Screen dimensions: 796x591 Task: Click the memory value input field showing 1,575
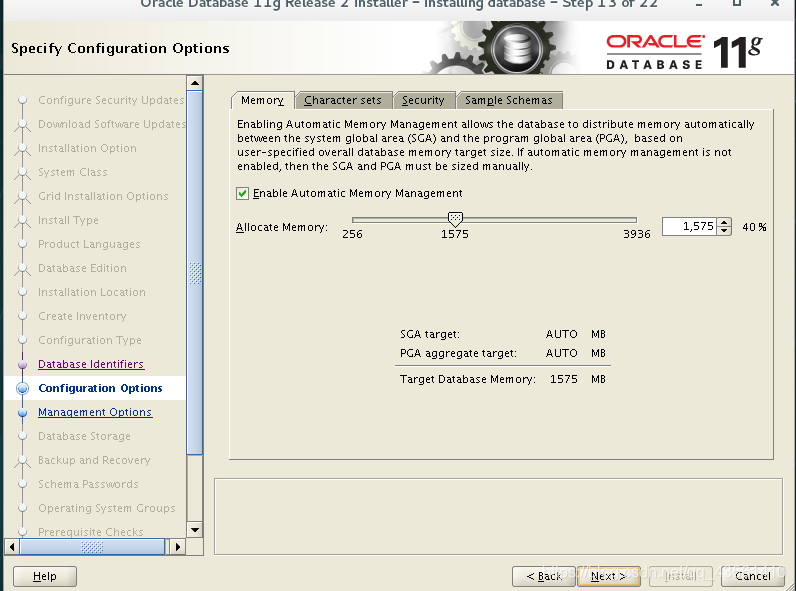coord(689,226)
